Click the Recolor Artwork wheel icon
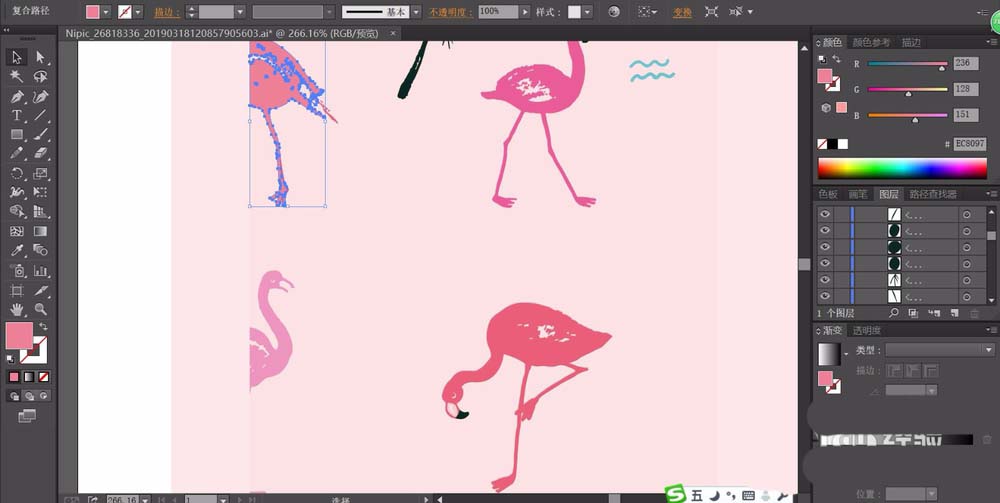Viewport: 1000px width, 503px height. tap(614, 11)
